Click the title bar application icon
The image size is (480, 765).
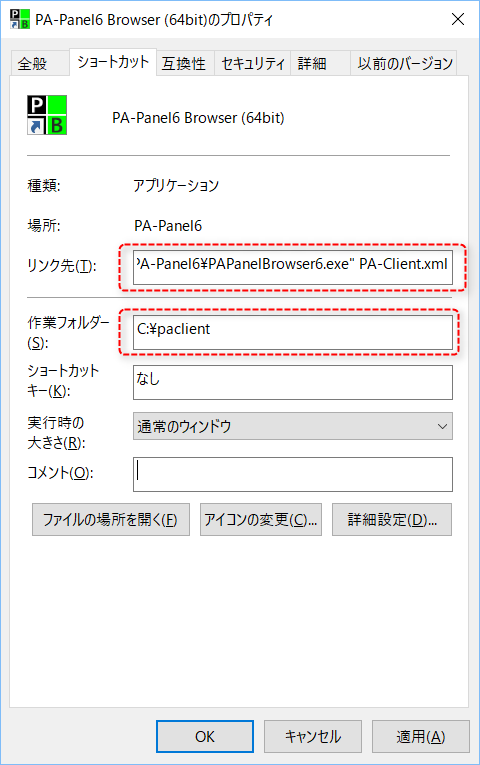click(x=20, y=19)
